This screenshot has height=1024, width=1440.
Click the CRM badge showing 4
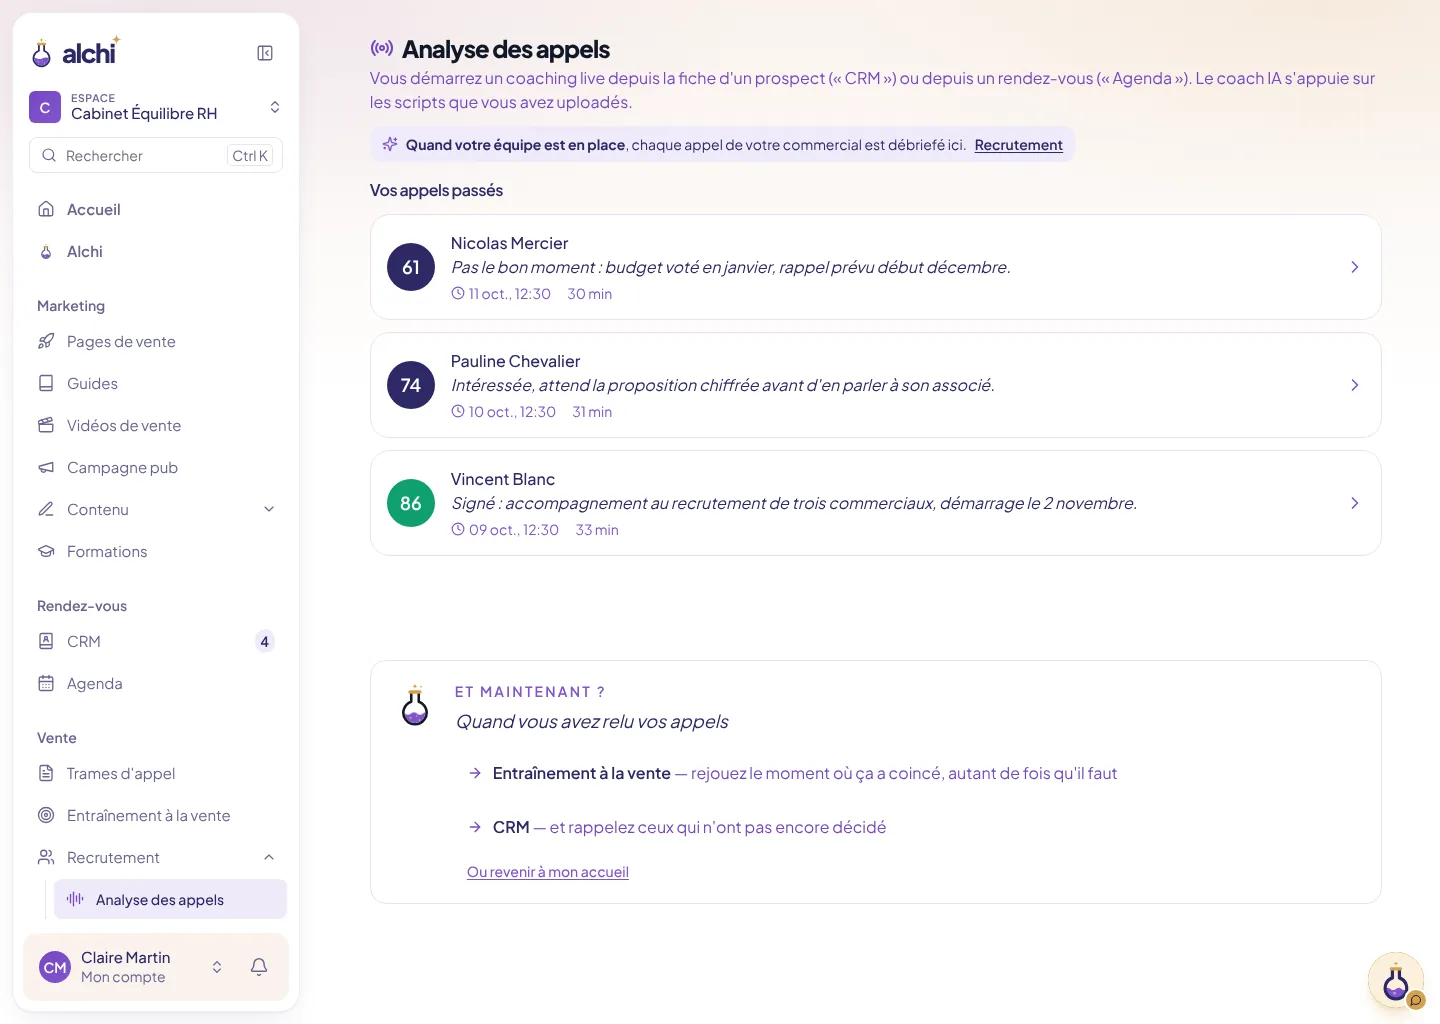click(264, 641)
